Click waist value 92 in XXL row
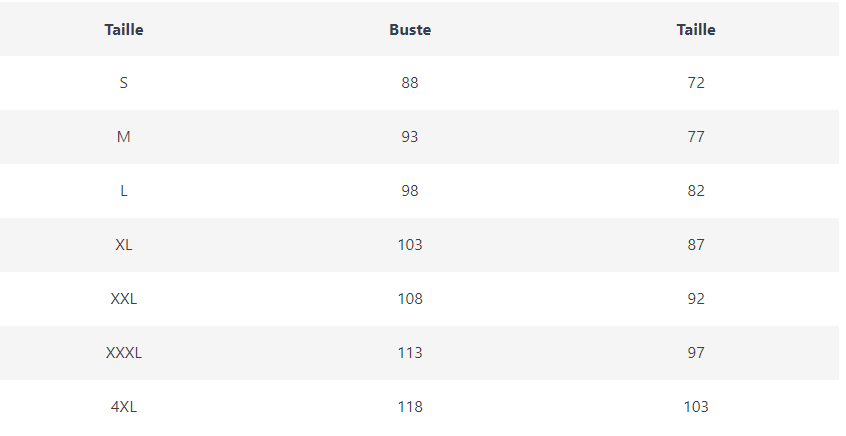The width and height of the screenshot is (846, 436). pos(696,299)
